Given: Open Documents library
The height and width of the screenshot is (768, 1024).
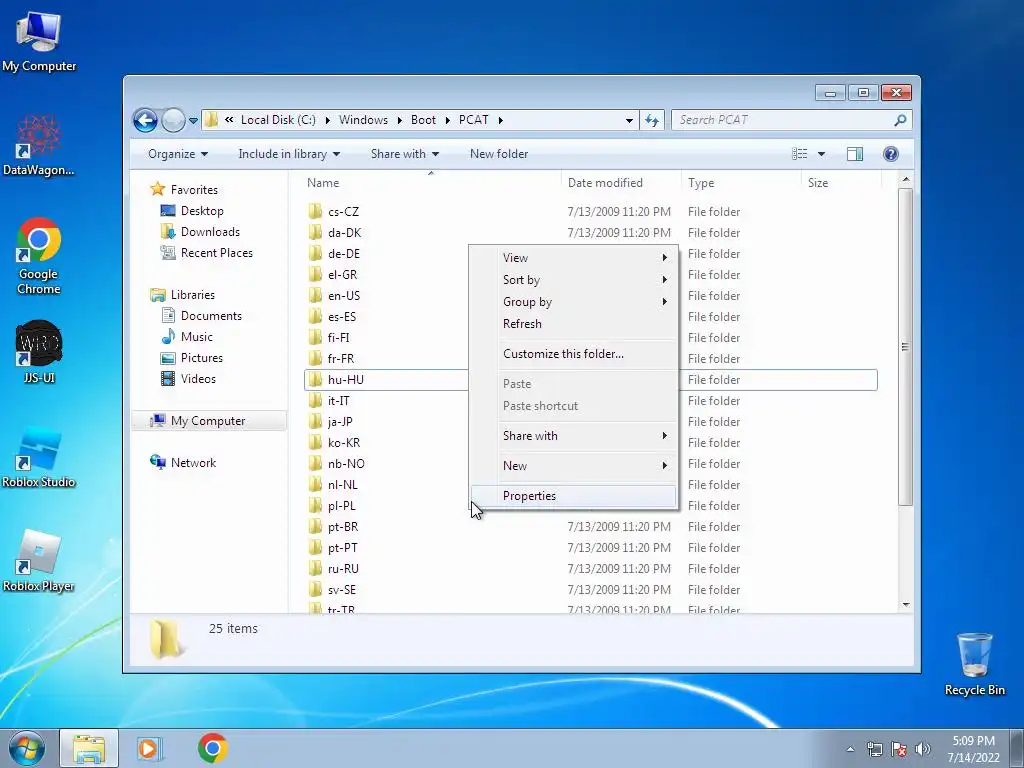Looking at the screenshot, I should (x=211, y=315).
